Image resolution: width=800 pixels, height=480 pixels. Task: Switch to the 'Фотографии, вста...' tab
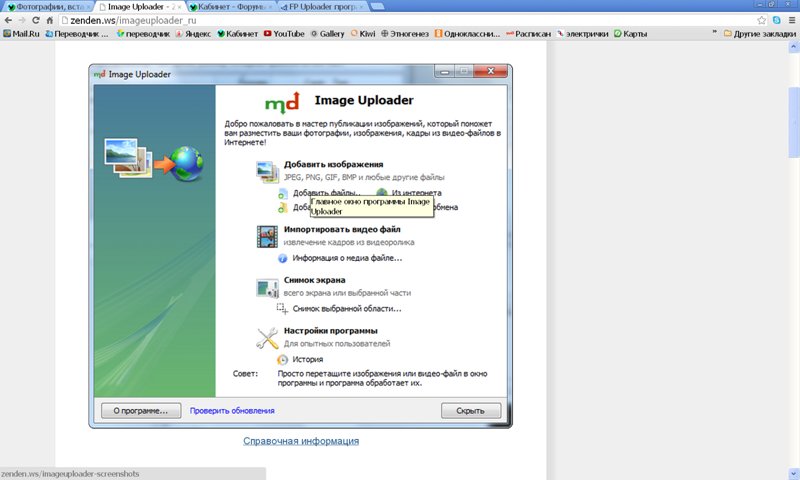point(46,7)
